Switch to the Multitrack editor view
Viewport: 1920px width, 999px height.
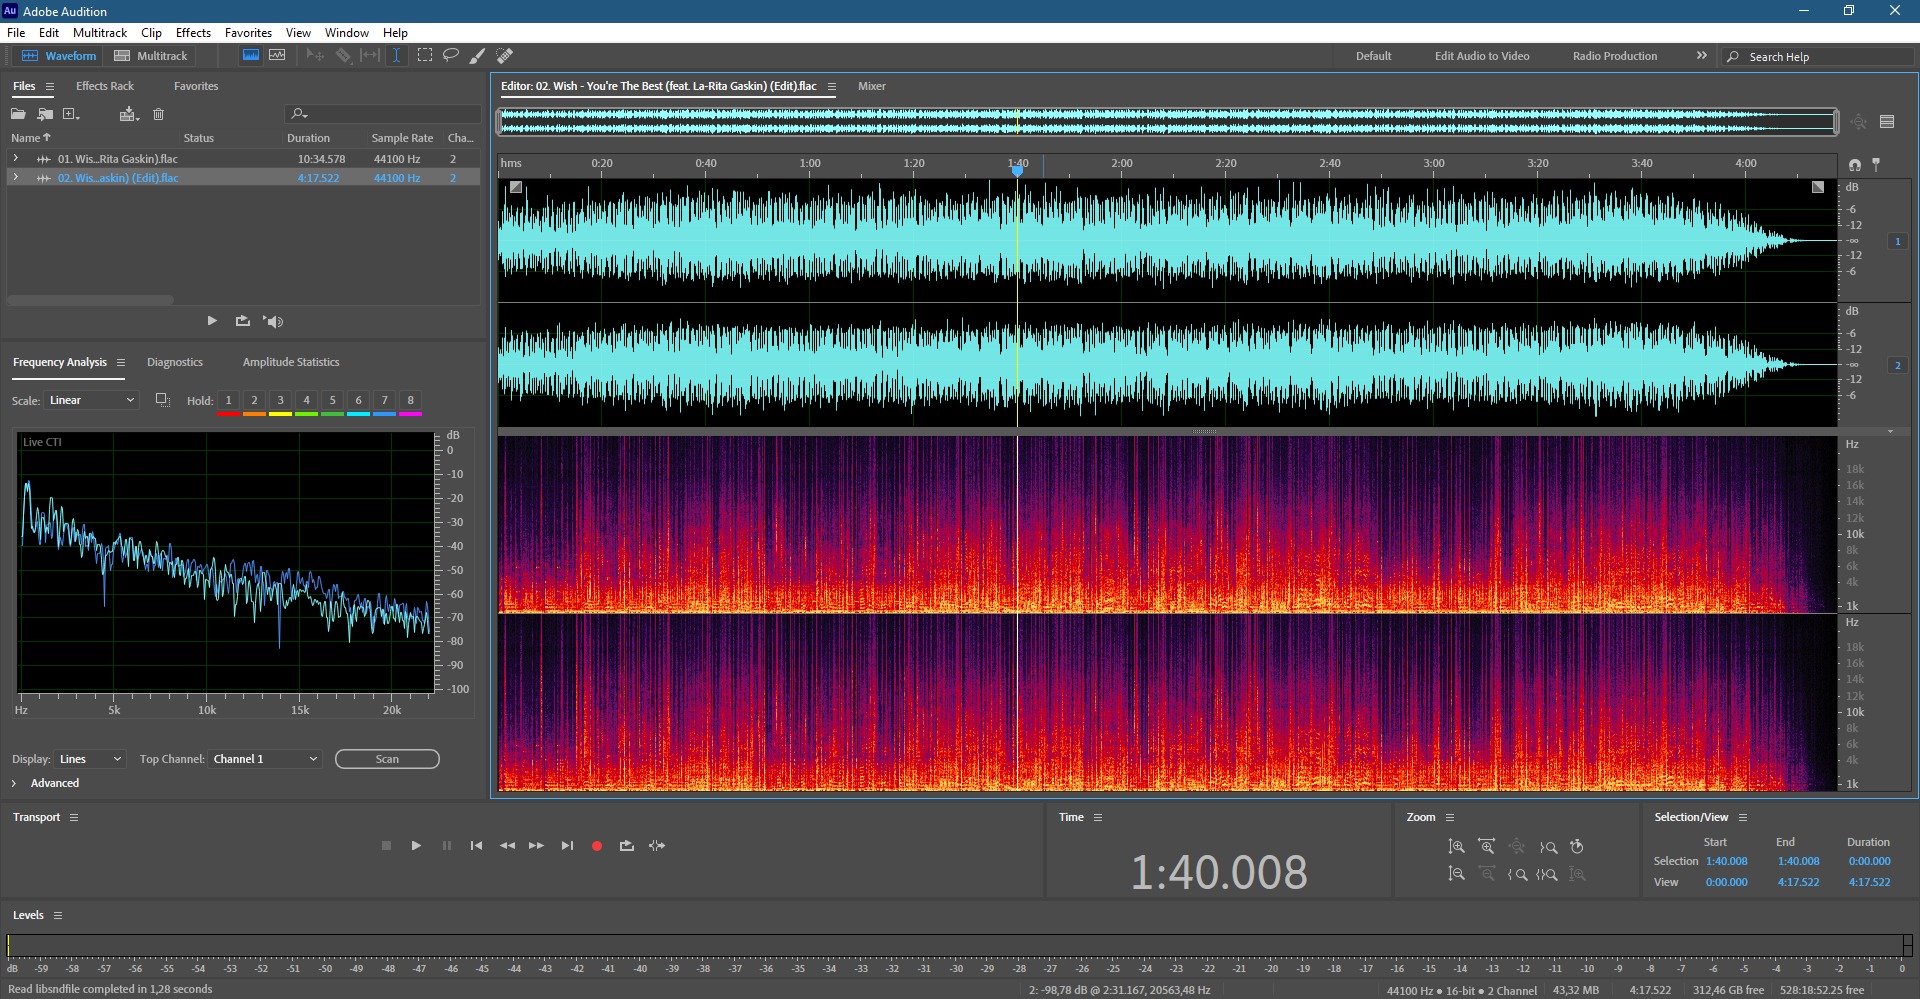(151, 56)
